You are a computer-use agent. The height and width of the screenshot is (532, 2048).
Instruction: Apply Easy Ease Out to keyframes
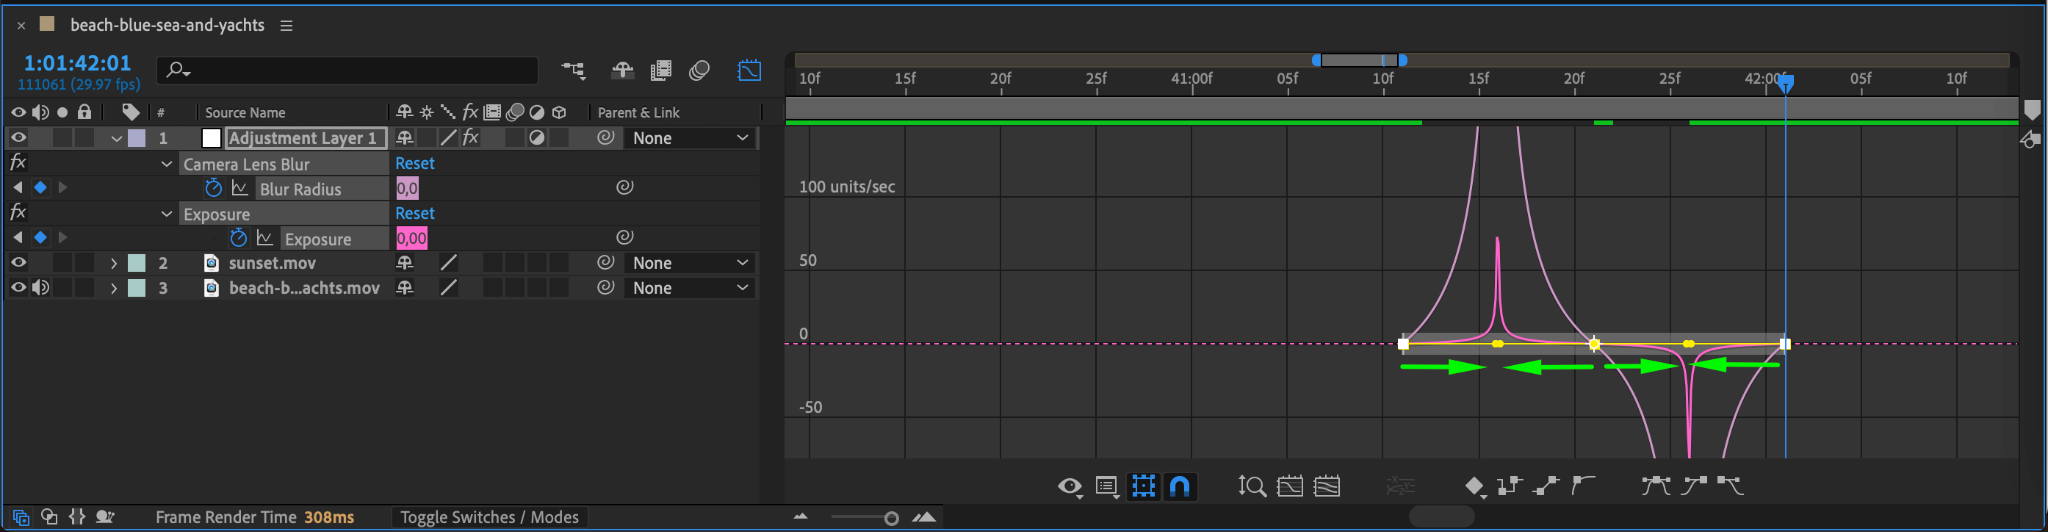[1730, 486]
